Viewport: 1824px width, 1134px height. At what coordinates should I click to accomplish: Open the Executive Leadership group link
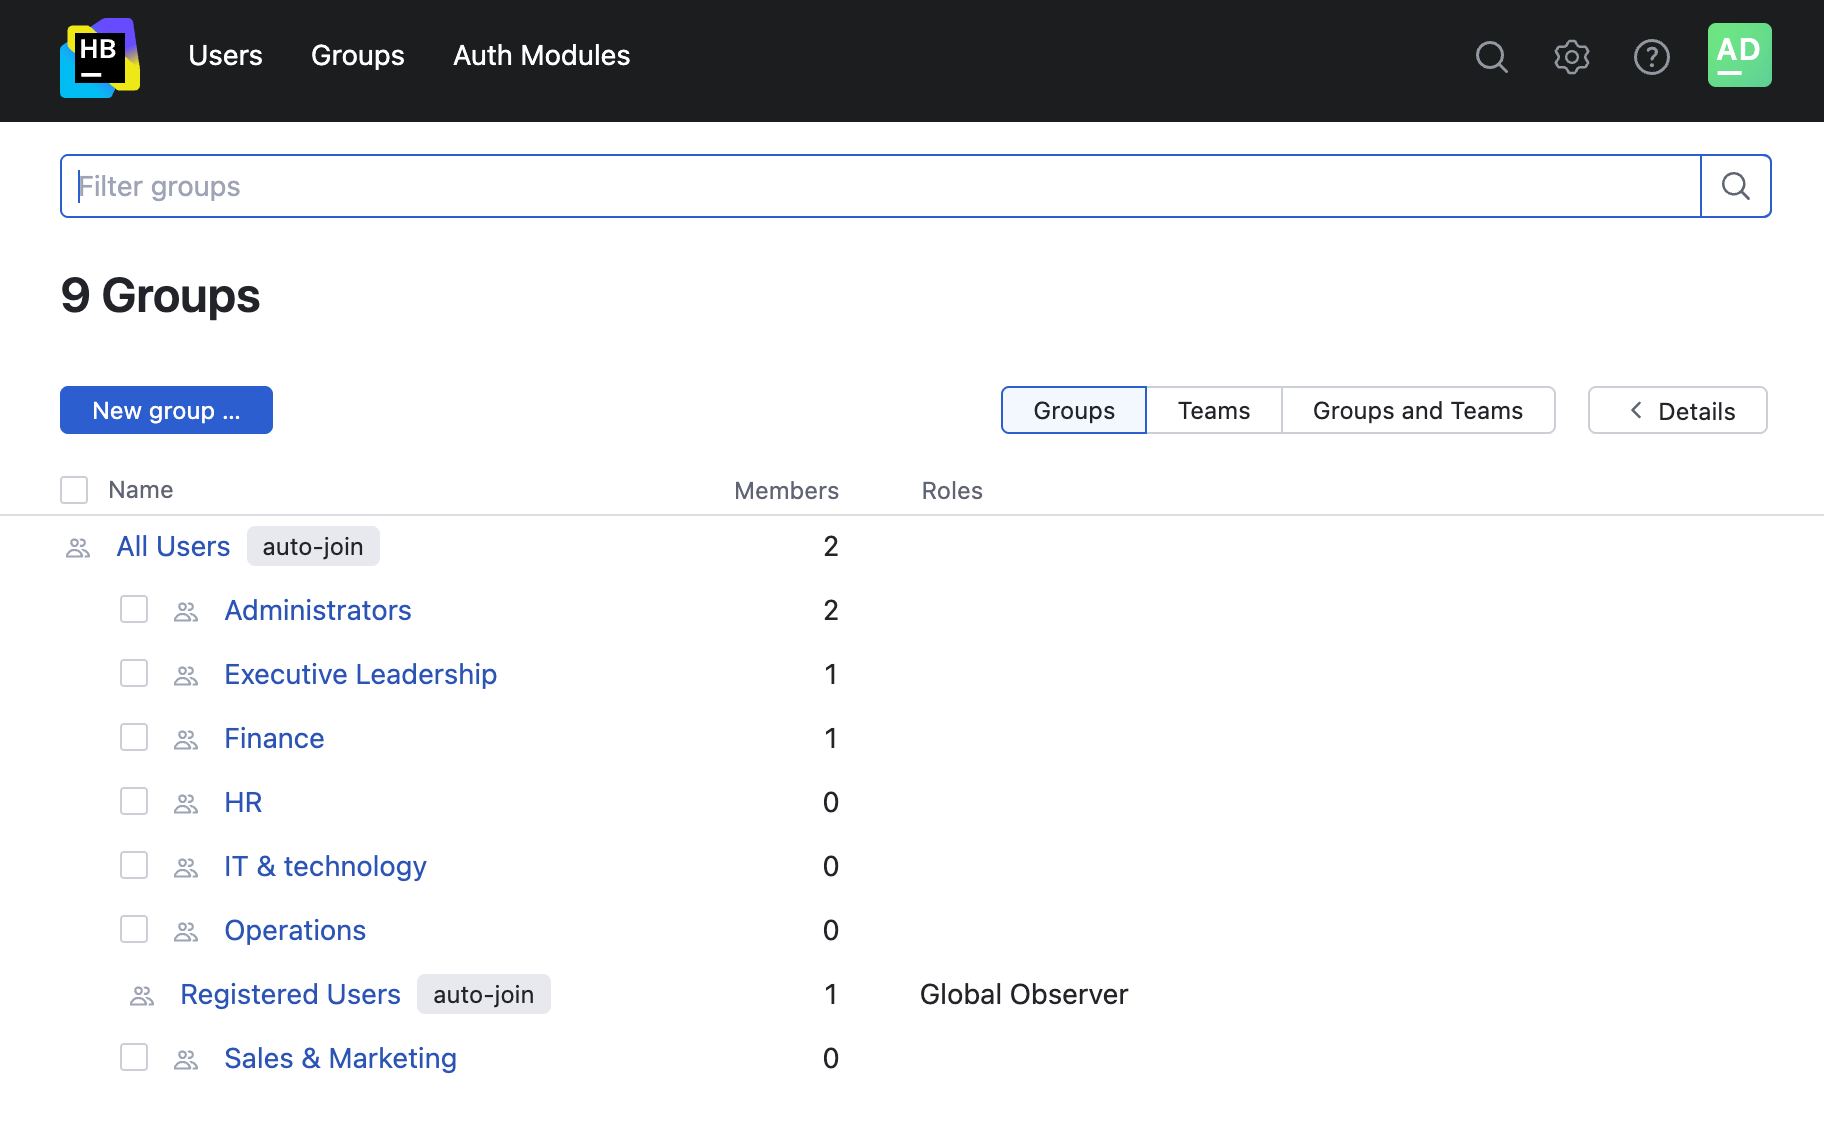point(360,675)
